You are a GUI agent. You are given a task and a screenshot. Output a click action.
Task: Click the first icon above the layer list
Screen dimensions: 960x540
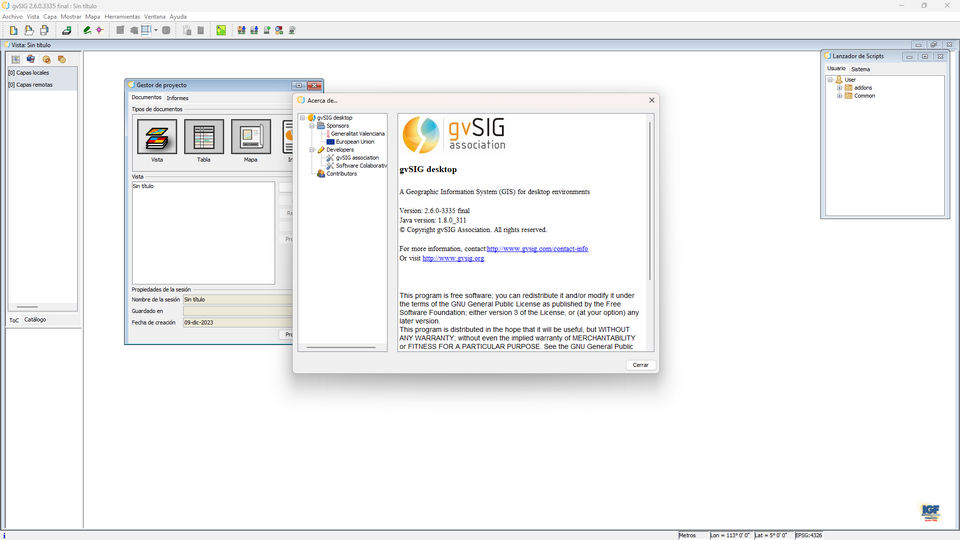pyautogui.click(x=16, y=59)
